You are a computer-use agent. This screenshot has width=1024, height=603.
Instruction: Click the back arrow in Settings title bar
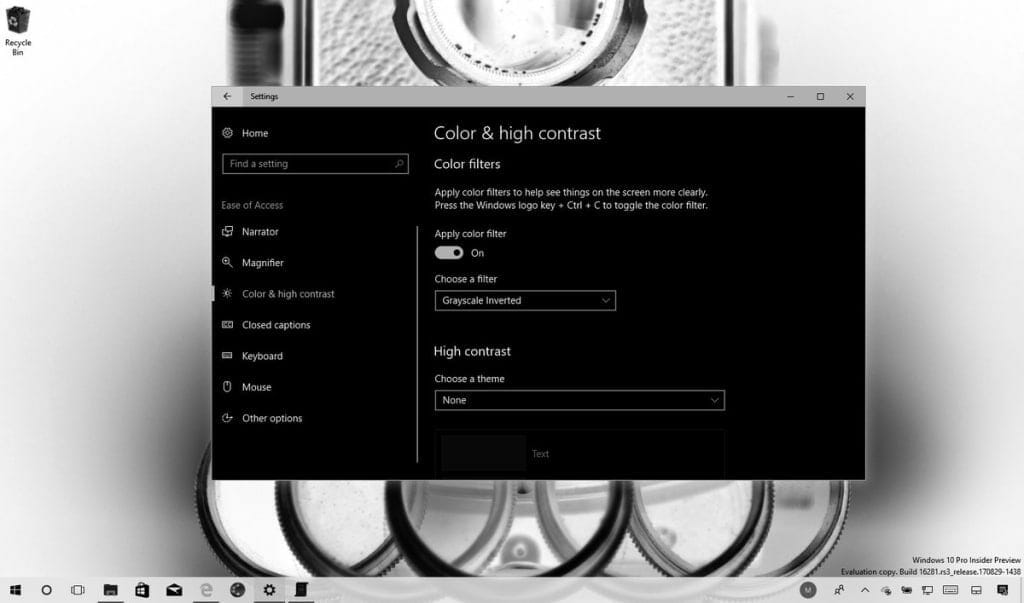coord(227,96)
